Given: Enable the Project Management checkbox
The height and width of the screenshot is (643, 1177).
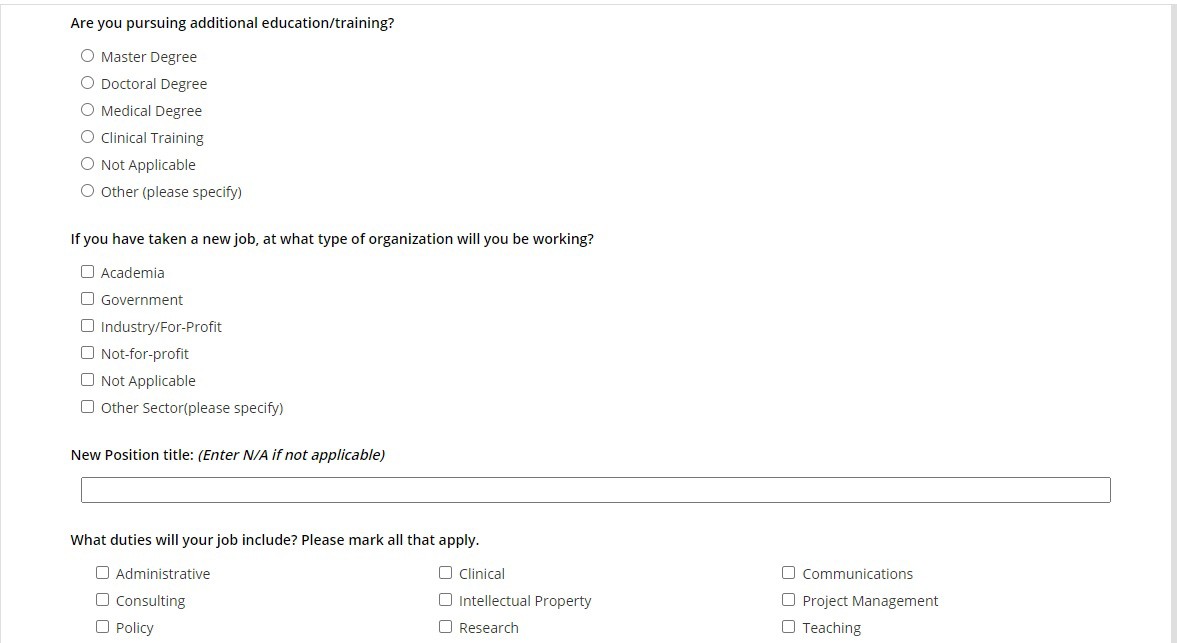Looking at the screenshot, I should 789,600.
